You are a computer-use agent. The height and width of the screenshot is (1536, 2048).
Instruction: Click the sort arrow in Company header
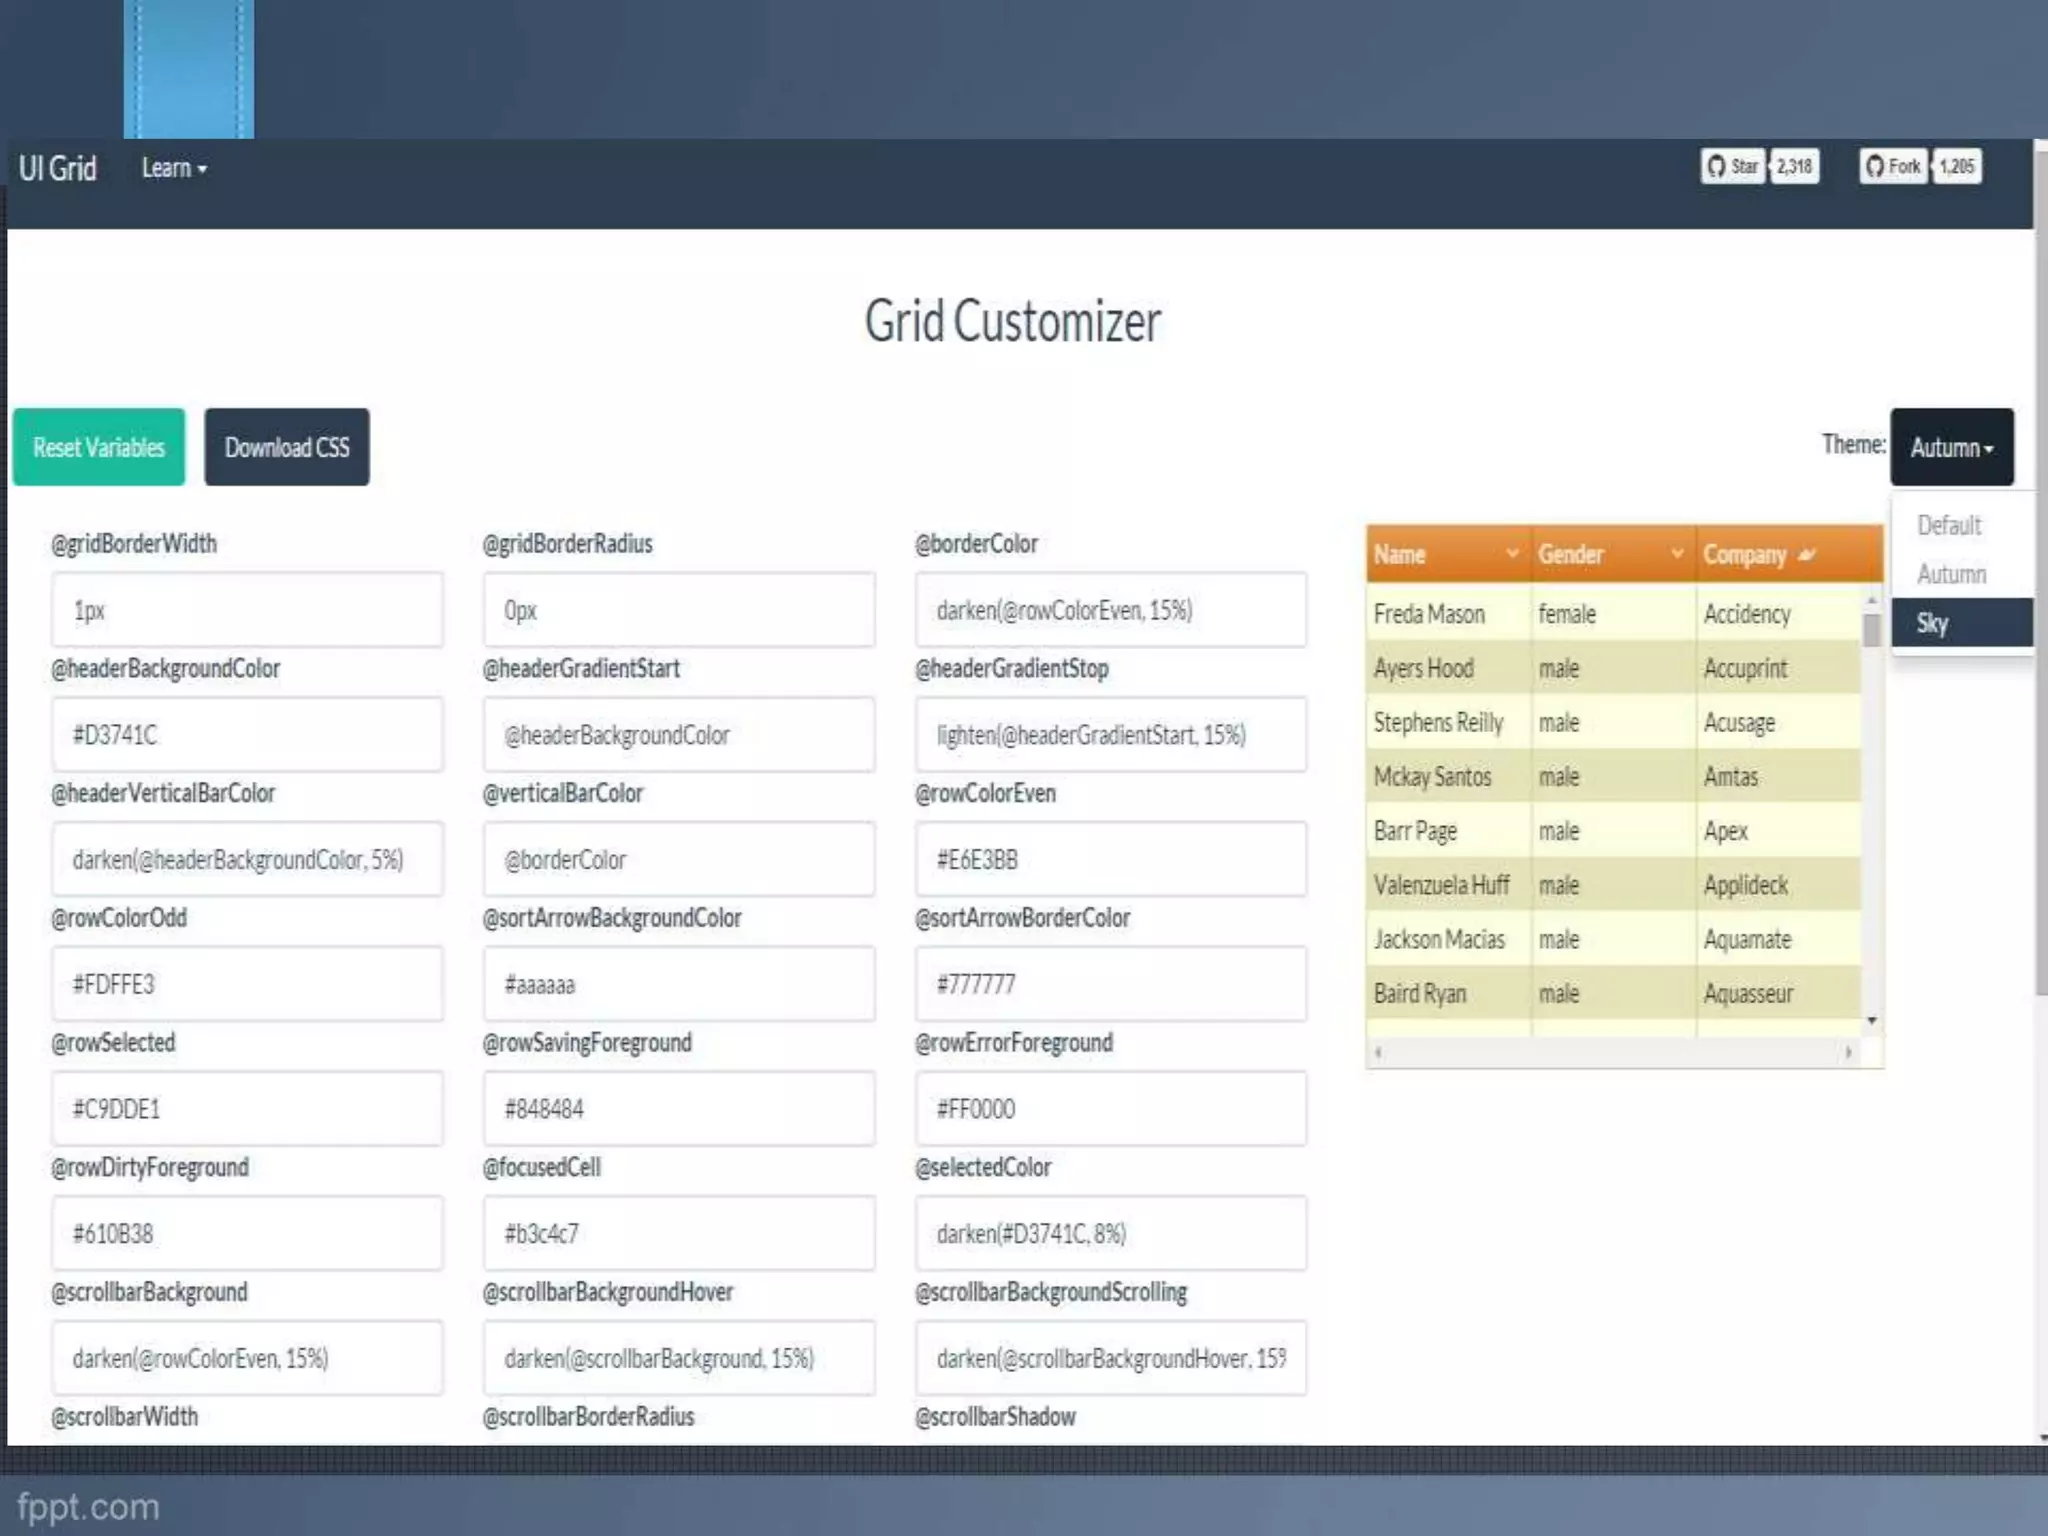1806,554
